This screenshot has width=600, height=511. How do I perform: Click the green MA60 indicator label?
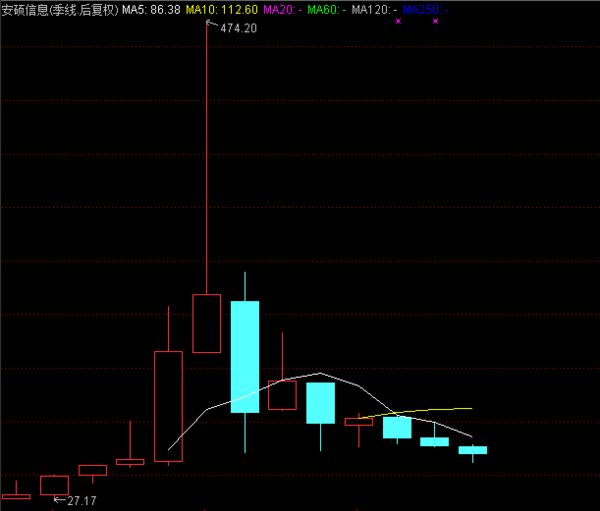pyautogui.click(x=326, y=10)
